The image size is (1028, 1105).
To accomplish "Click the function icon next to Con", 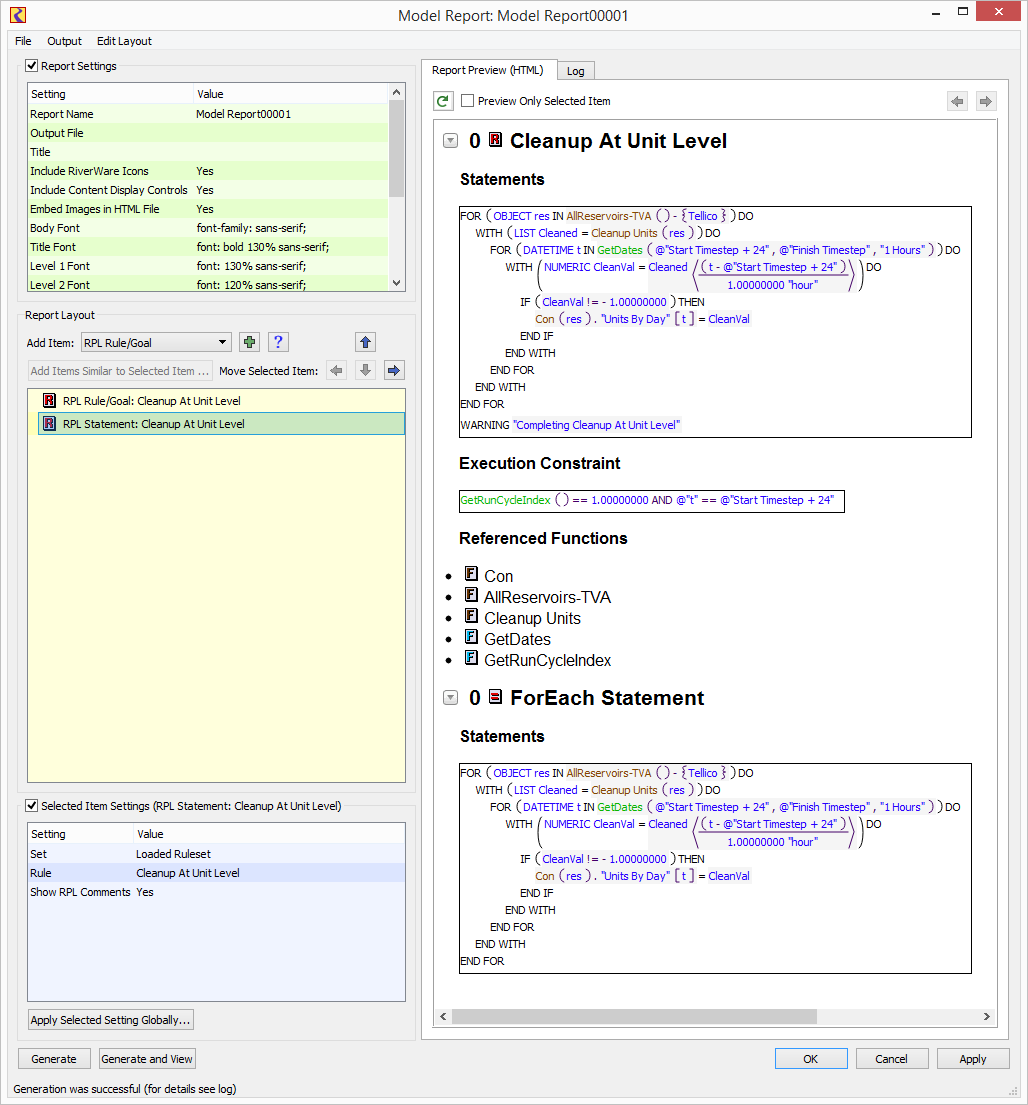I will pyautogui.click(x=471, y=574).
